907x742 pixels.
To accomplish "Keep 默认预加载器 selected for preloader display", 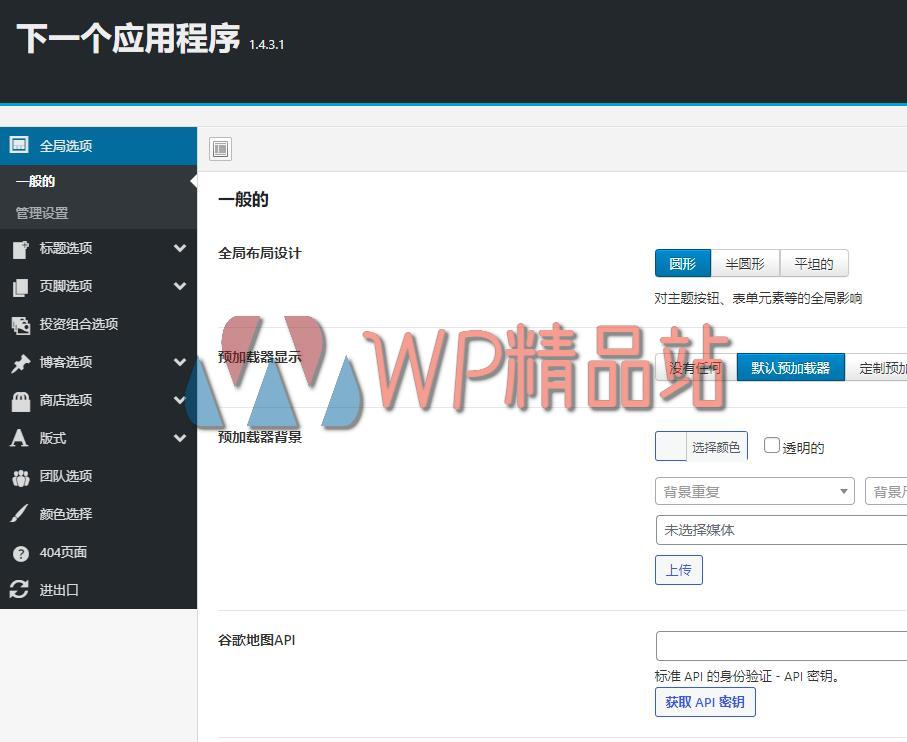I will 790,367.
